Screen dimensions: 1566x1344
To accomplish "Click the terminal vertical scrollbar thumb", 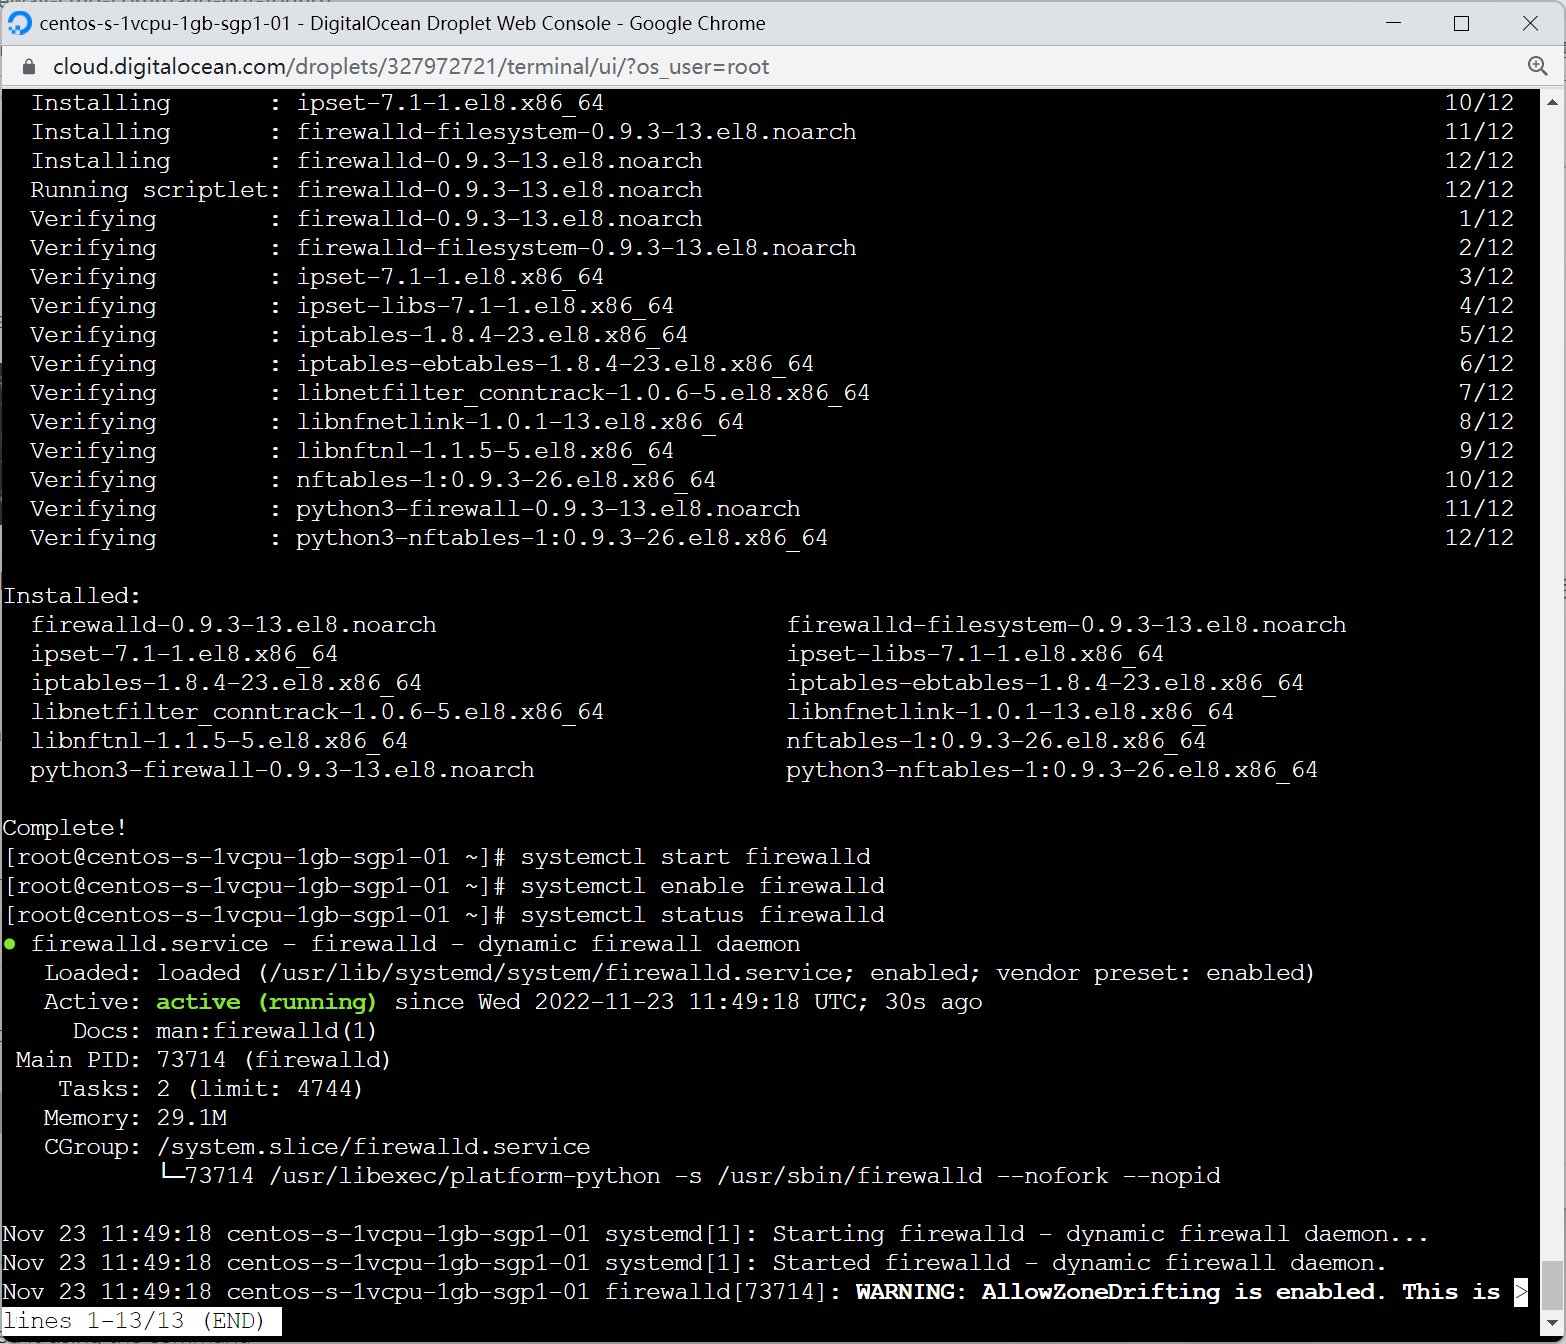I will tap(1552, 1284).
